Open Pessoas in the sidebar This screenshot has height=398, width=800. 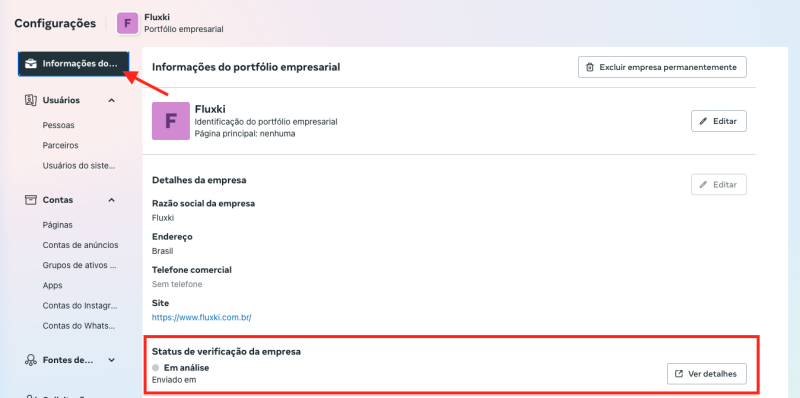[59, 125]
